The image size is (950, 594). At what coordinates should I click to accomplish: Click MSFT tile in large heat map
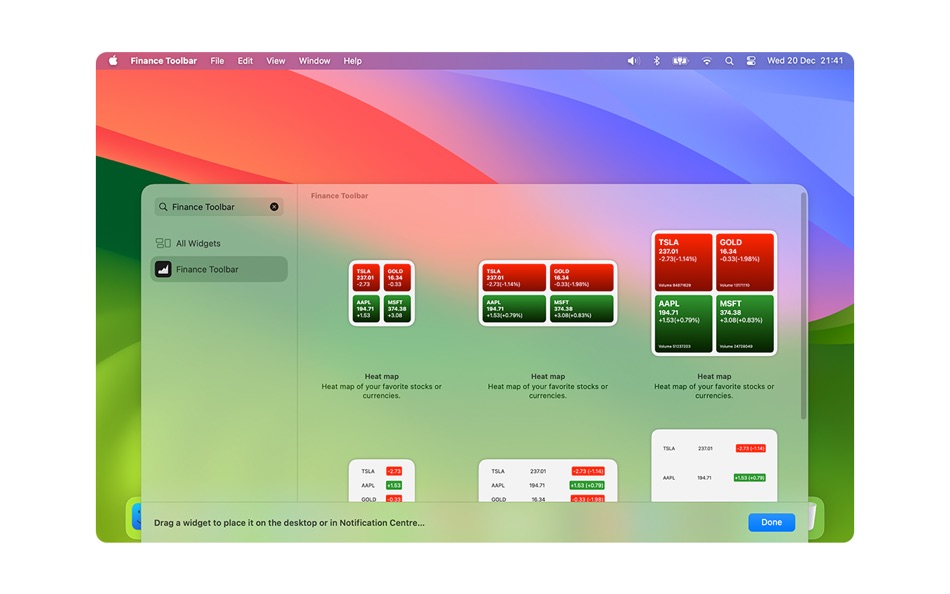(745, 324)
